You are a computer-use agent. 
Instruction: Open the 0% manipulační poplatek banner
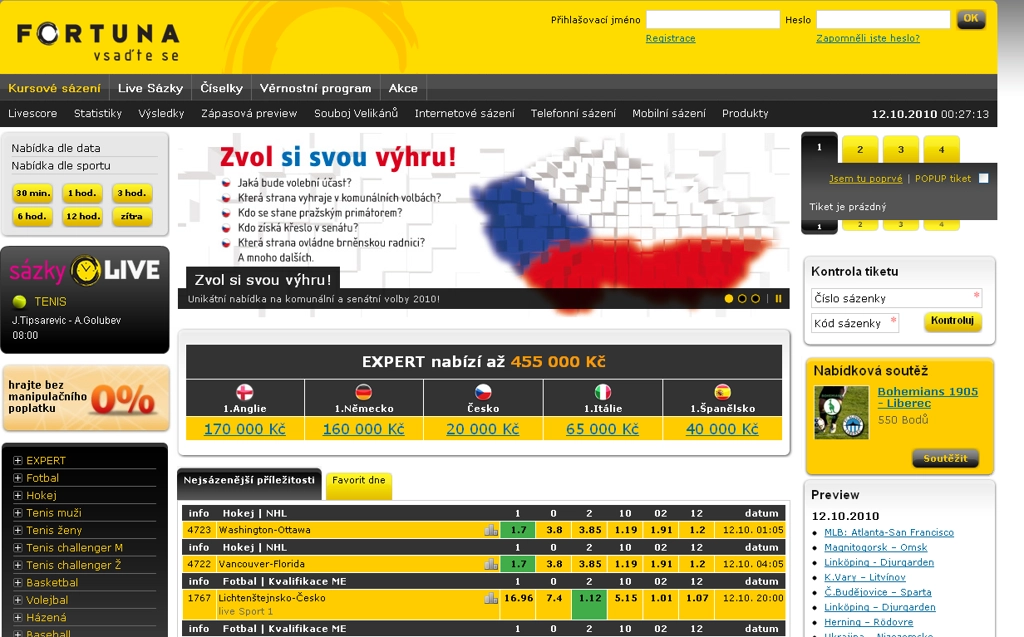pos(86,398)
